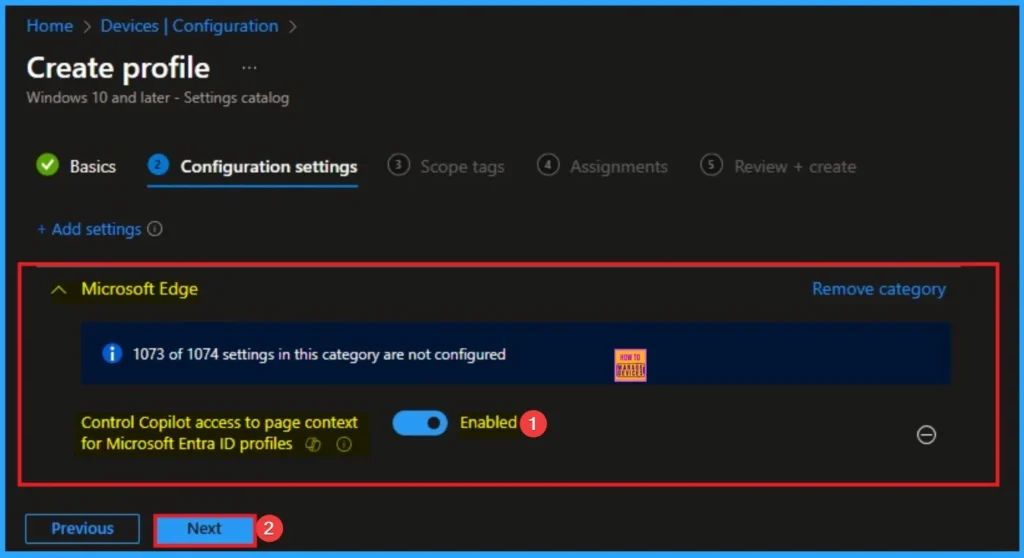Screen dimensions: 1024x558
Task: Go to the Scope tags step
Action: click(446, 166)
